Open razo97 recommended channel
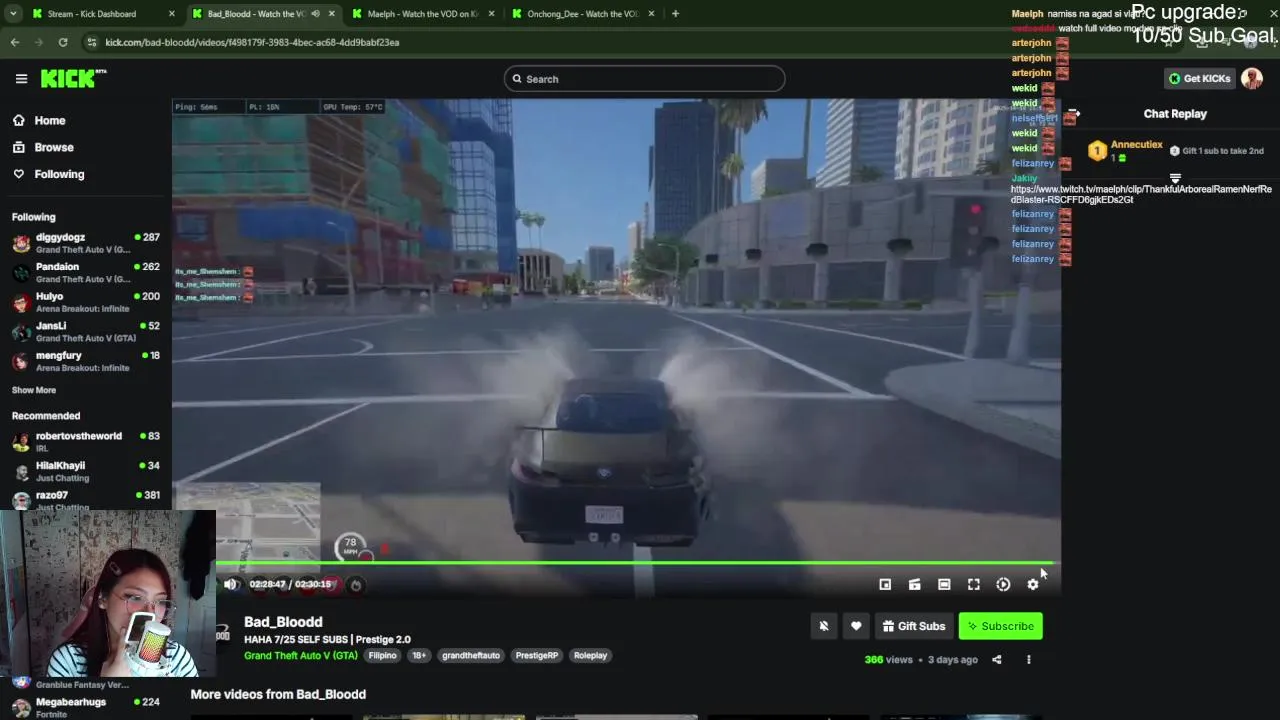Screen dimensions: 1280x720 pos(86,500)
